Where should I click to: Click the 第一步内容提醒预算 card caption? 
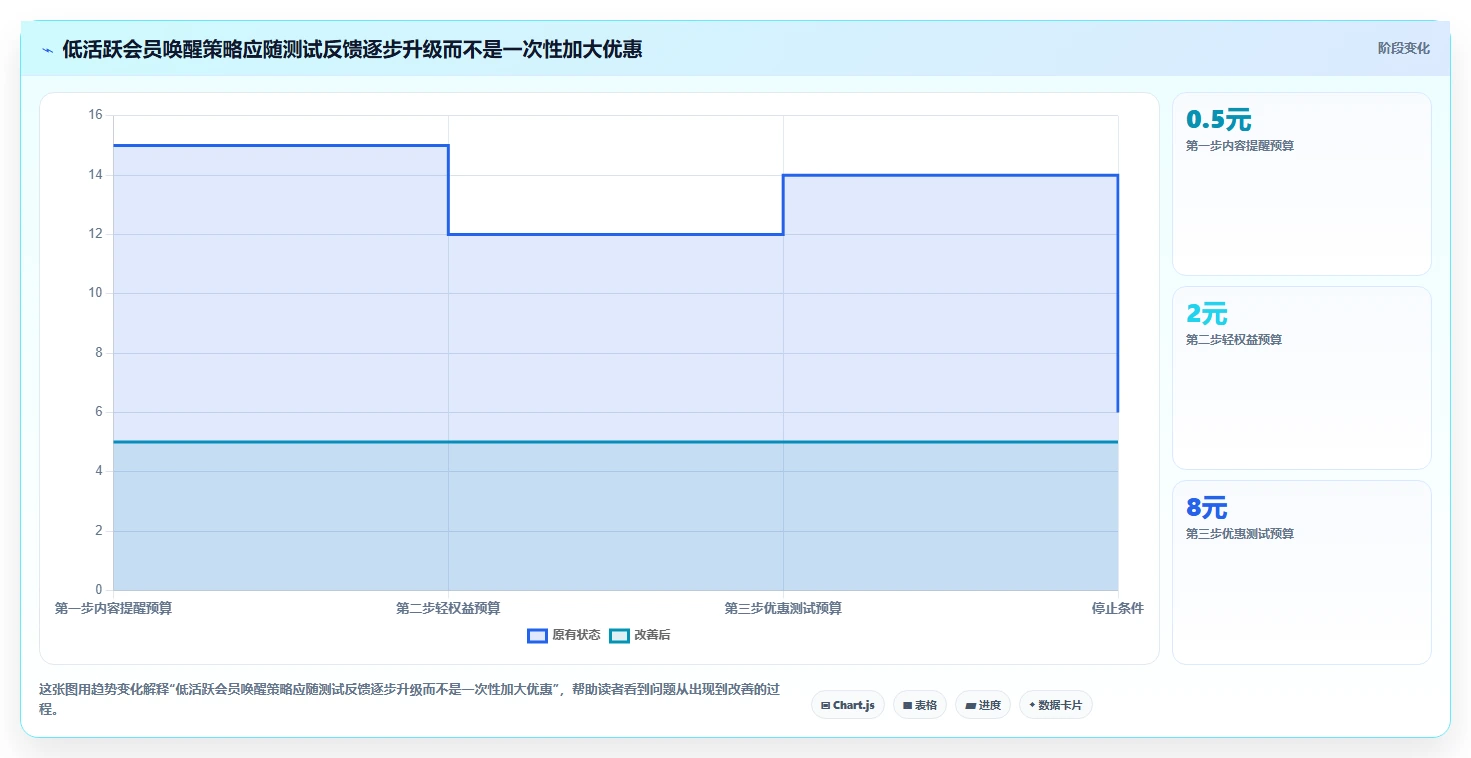pyautogui.click(x=1240, y=146)
